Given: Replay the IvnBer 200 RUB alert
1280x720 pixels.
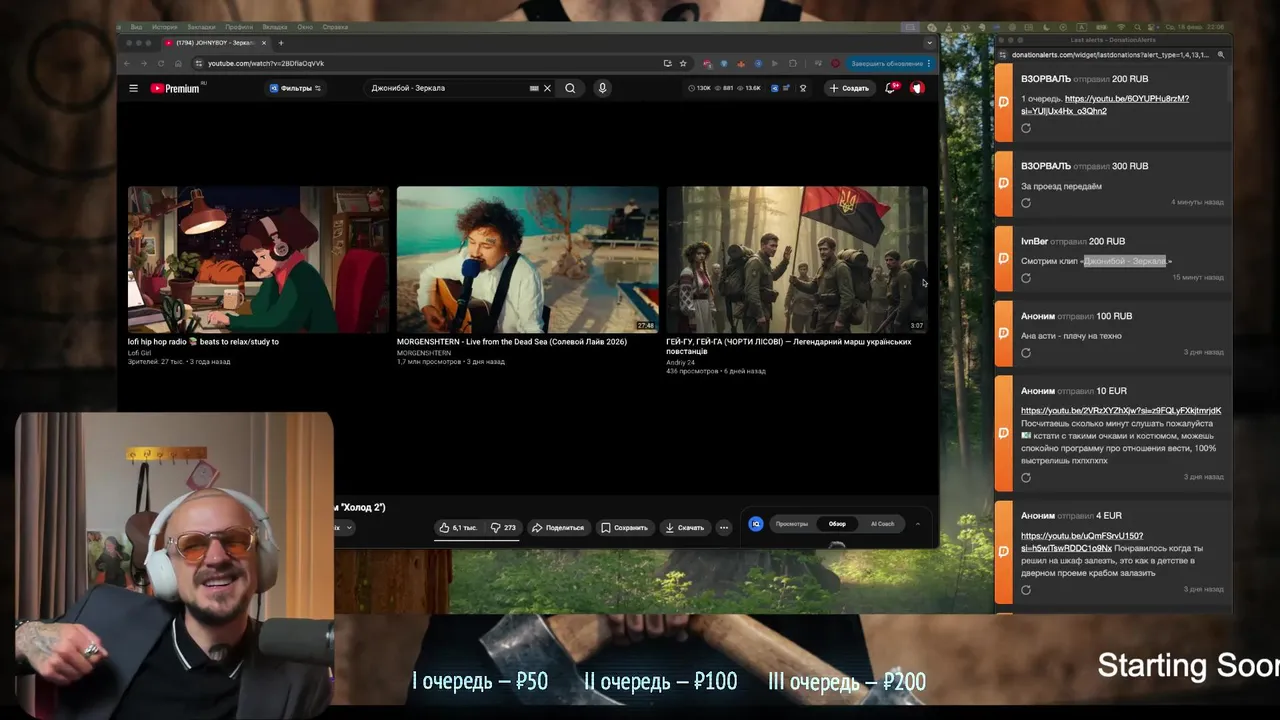Looking at the screenshot, I should [x=1026, y=278].
